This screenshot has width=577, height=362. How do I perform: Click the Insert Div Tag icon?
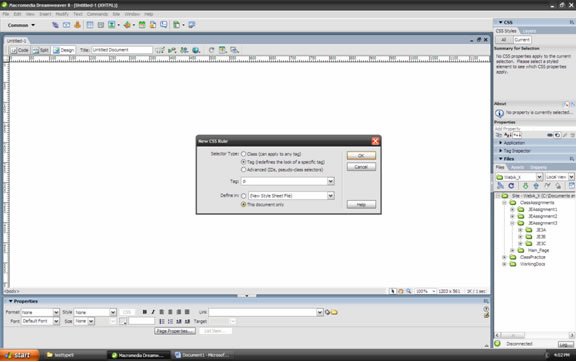point(100,25)
